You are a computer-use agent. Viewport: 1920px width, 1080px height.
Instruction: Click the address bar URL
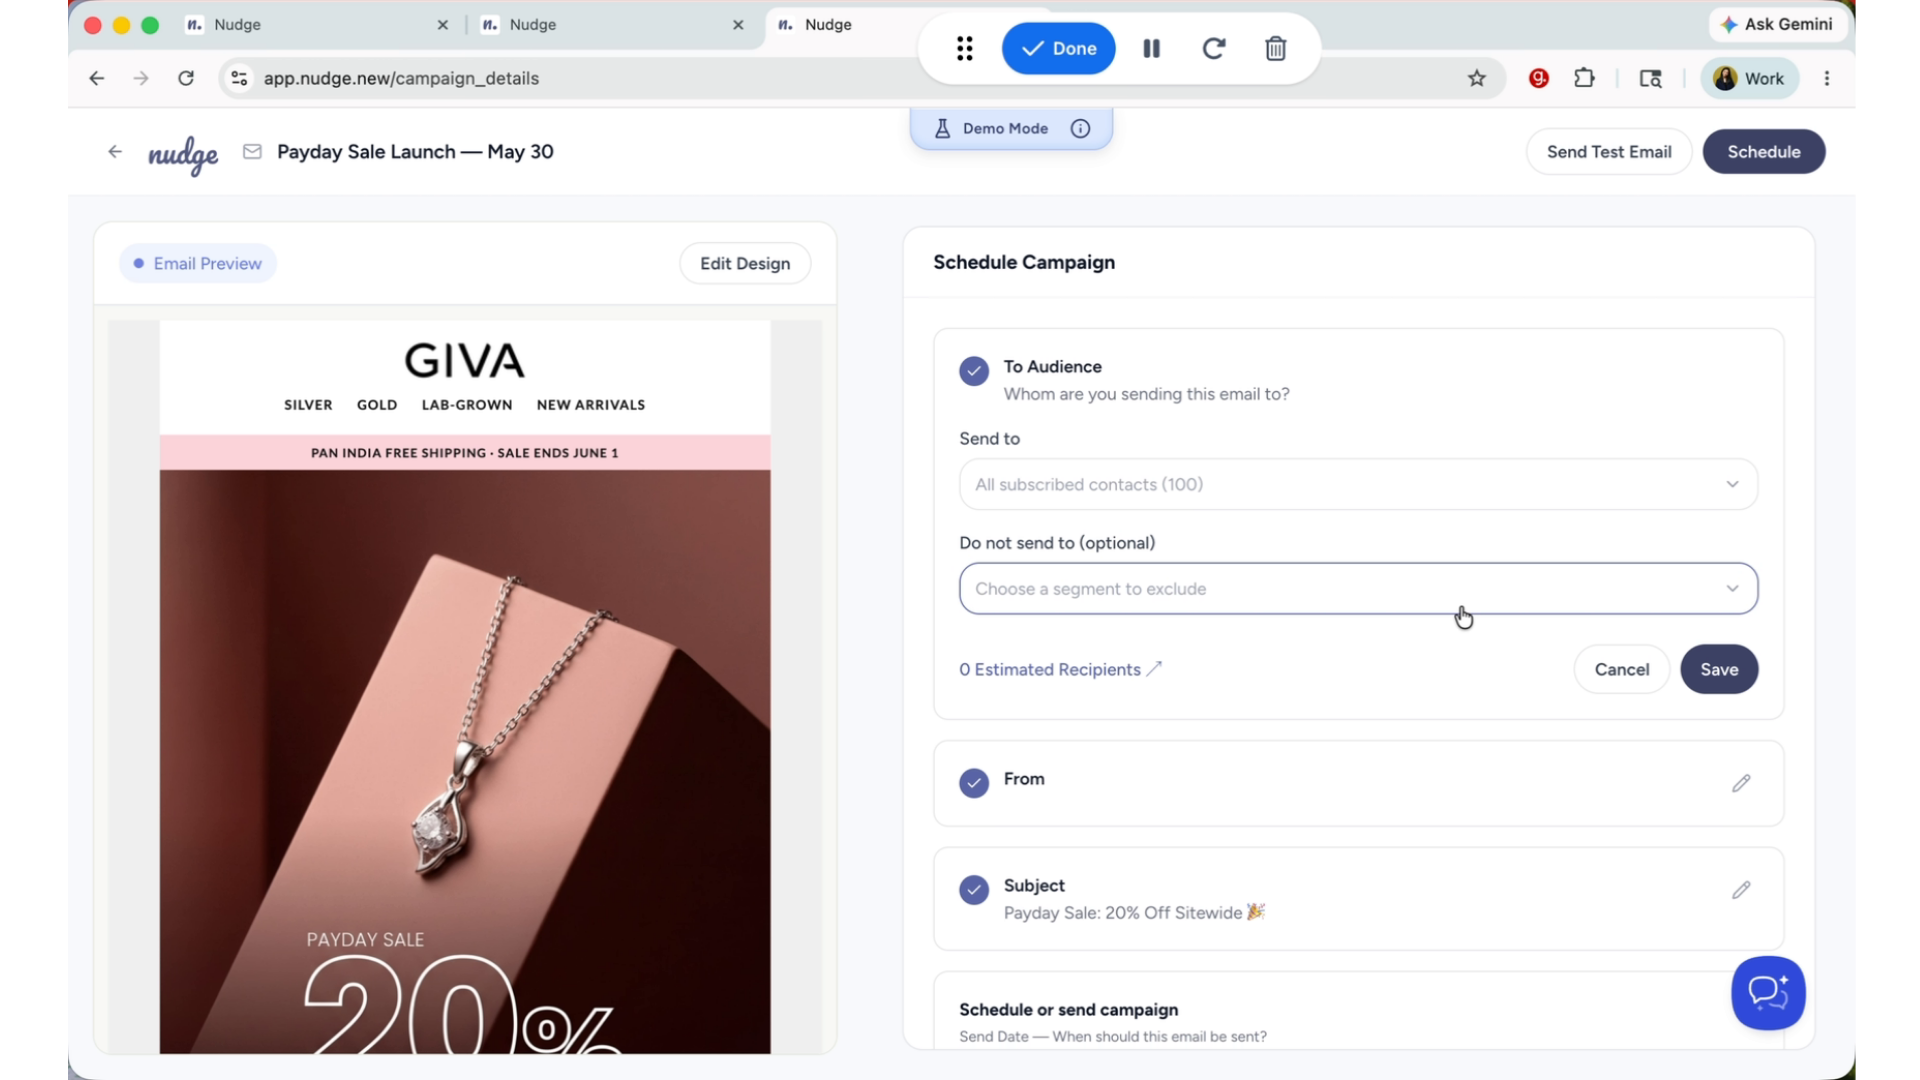[x=401, y=78]
